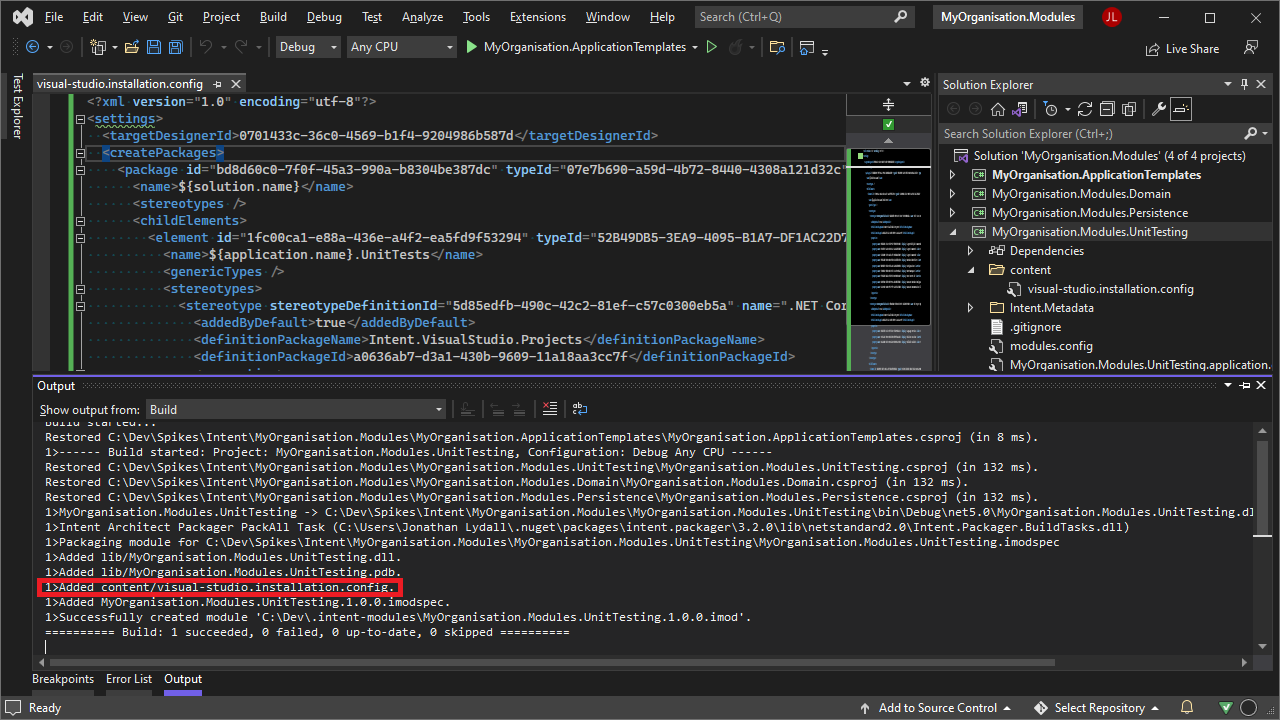1280x720 pixels.
Task: Open the Show output from Build dropdown
Action: pos(296,409)
